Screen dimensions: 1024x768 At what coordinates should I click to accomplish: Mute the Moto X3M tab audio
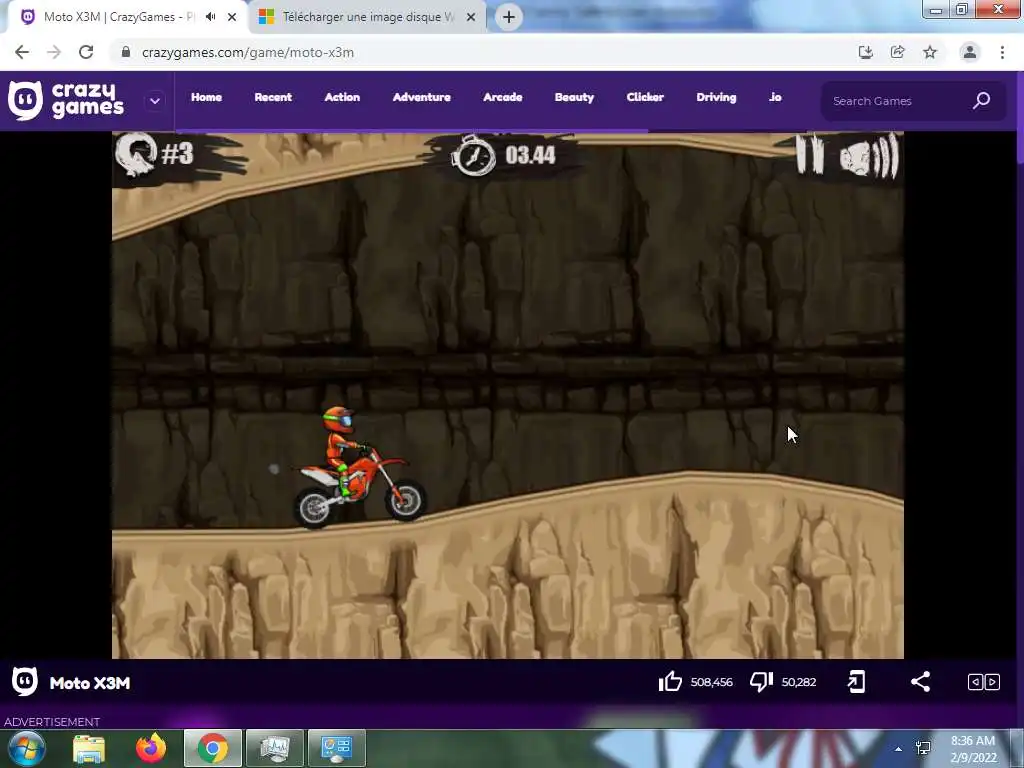[x=210, y=17]
